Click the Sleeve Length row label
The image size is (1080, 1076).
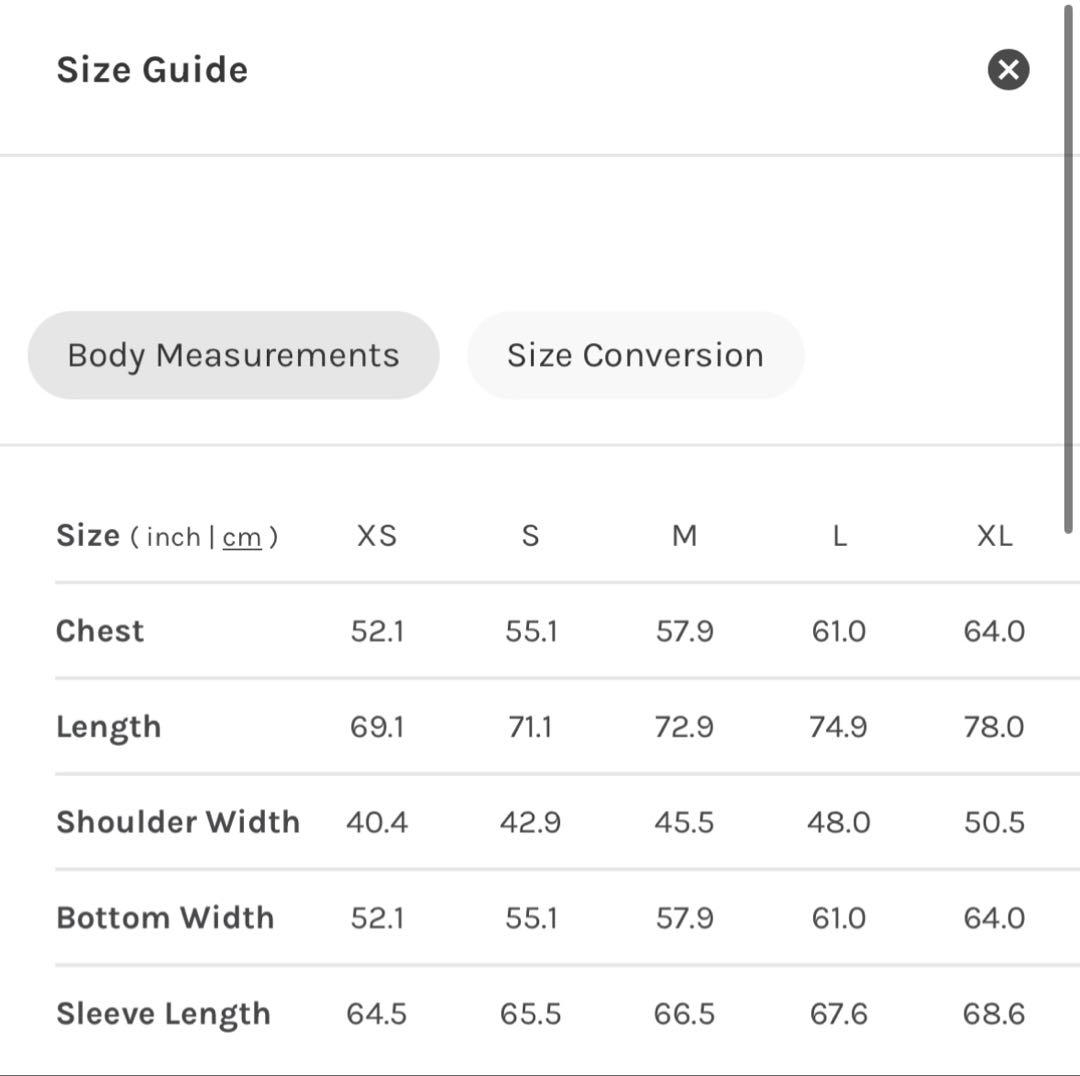(163, 1014)
